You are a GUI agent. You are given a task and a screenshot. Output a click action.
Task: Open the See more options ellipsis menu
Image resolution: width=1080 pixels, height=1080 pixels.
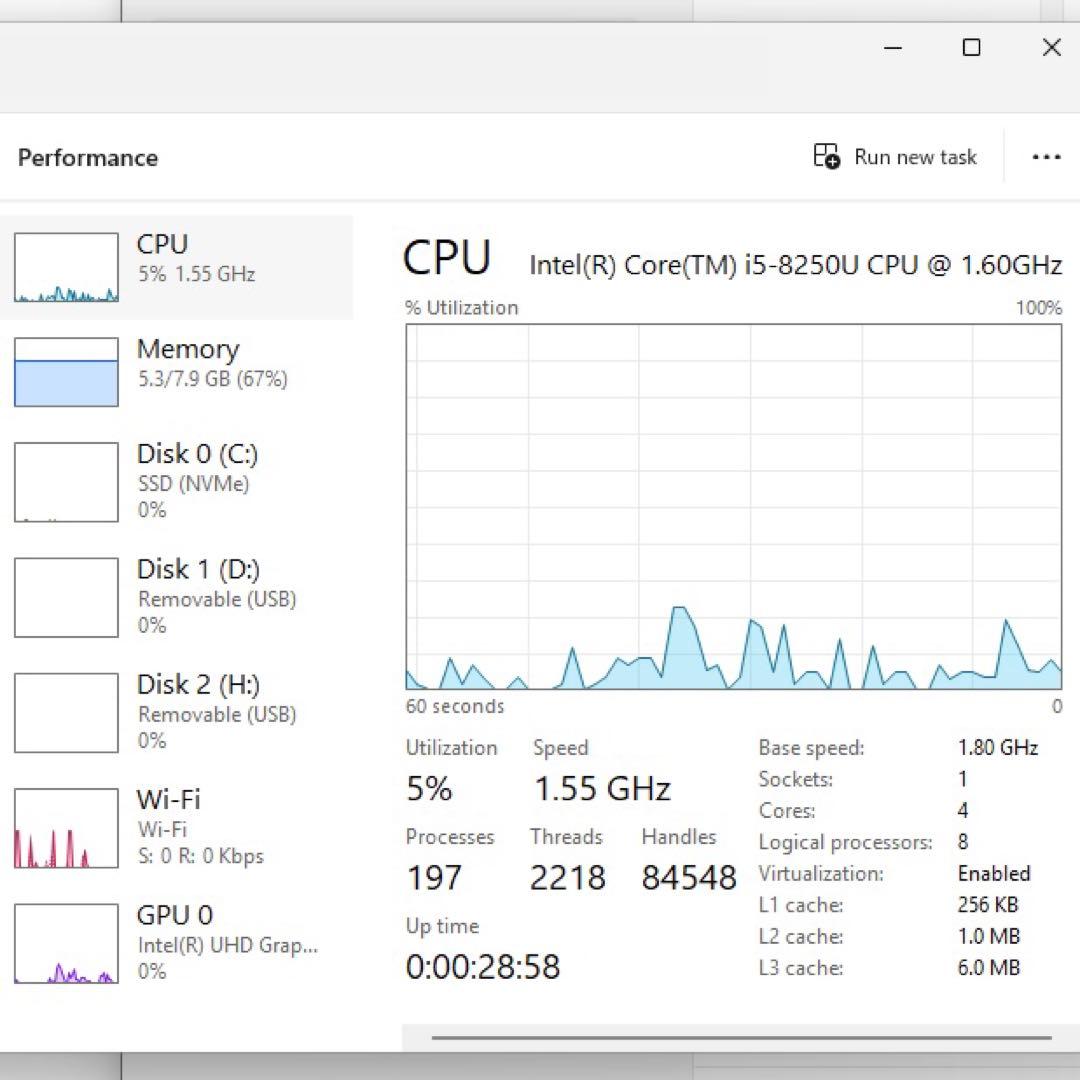(1046, 156)
